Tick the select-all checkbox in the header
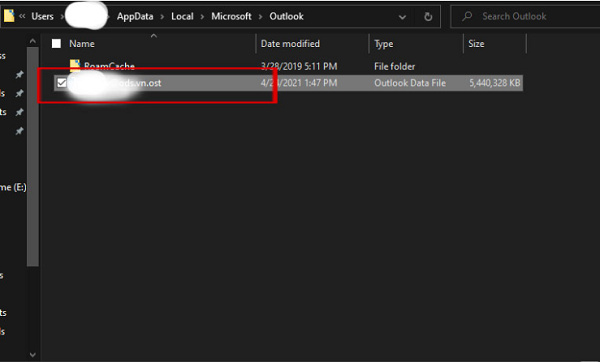The width and height of the screenshot is (600, 362). click(56, 44)
